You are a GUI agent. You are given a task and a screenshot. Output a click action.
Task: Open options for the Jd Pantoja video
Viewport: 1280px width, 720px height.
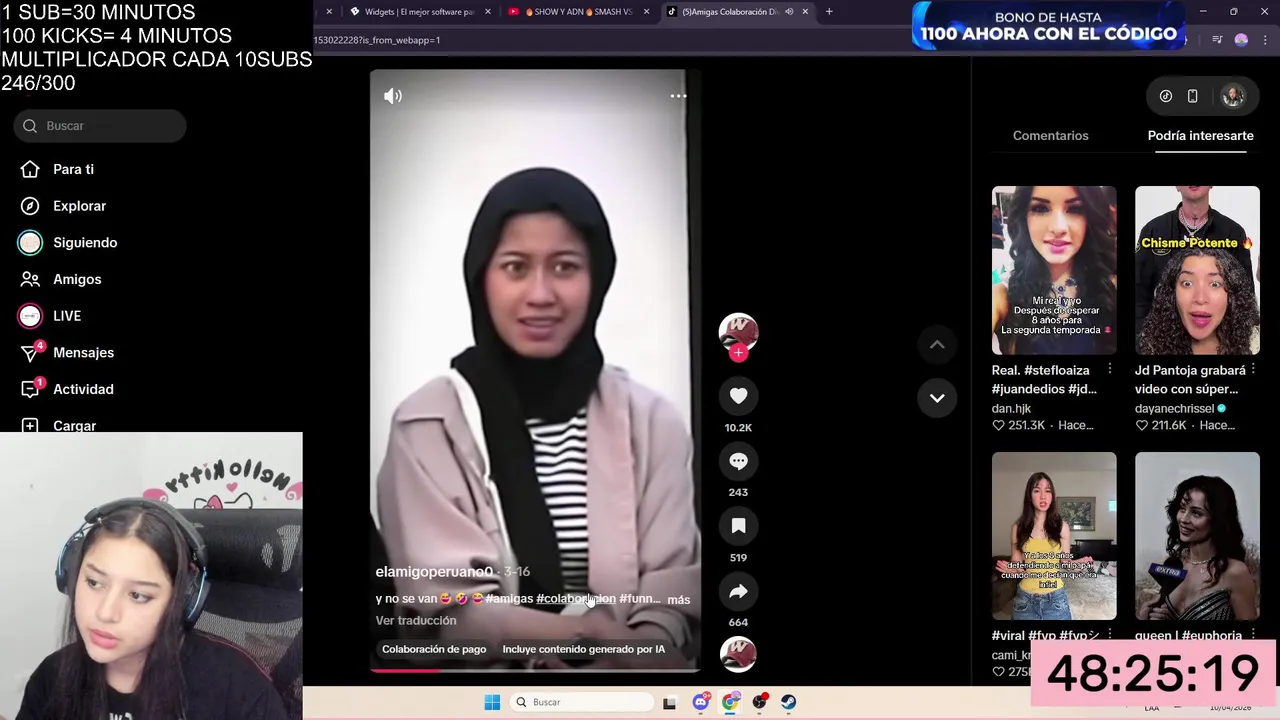pos(1252,370)
